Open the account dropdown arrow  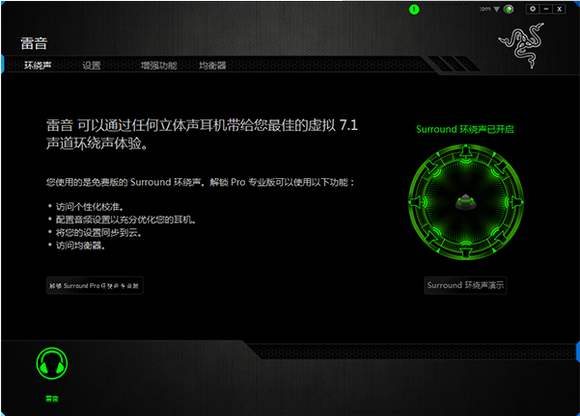tap(496, 9)
